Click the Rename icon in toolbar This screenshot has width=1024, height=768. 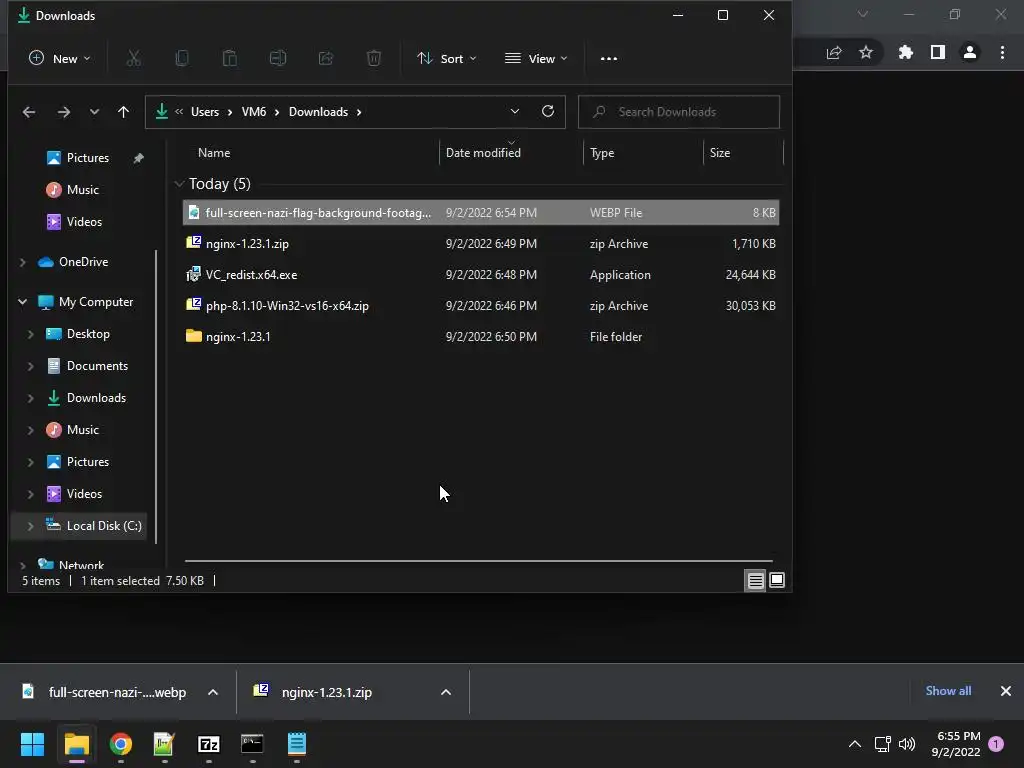278,59
